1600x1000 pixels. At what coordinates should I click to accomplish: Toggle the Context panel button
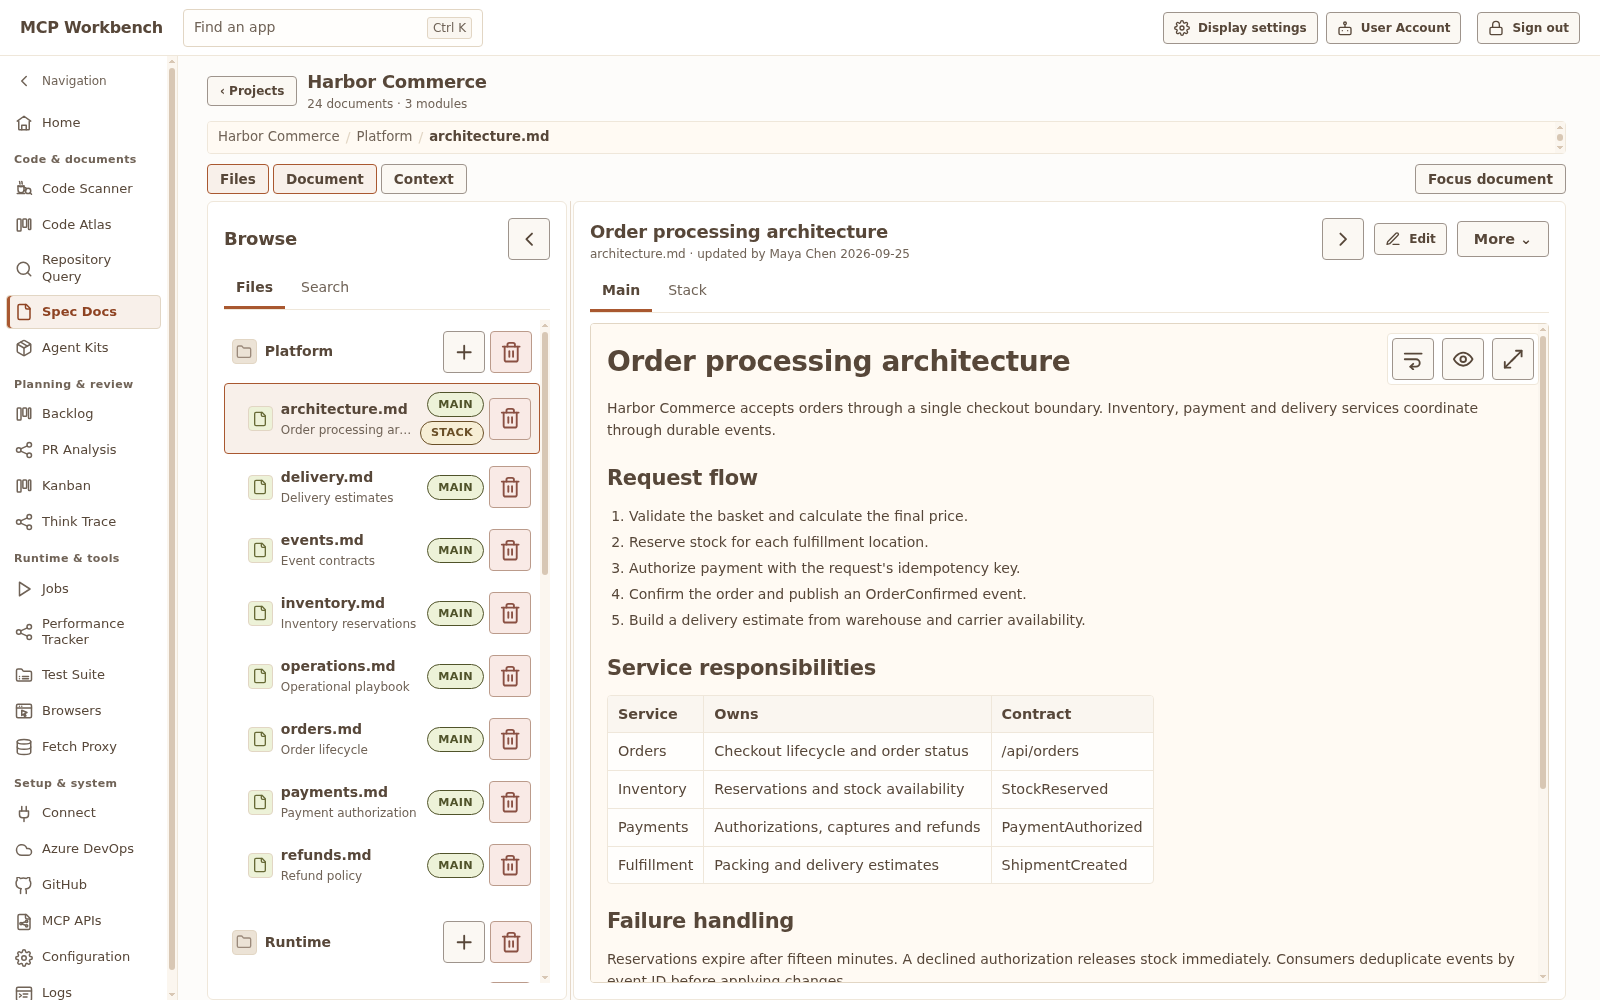[x=423, y=179]
